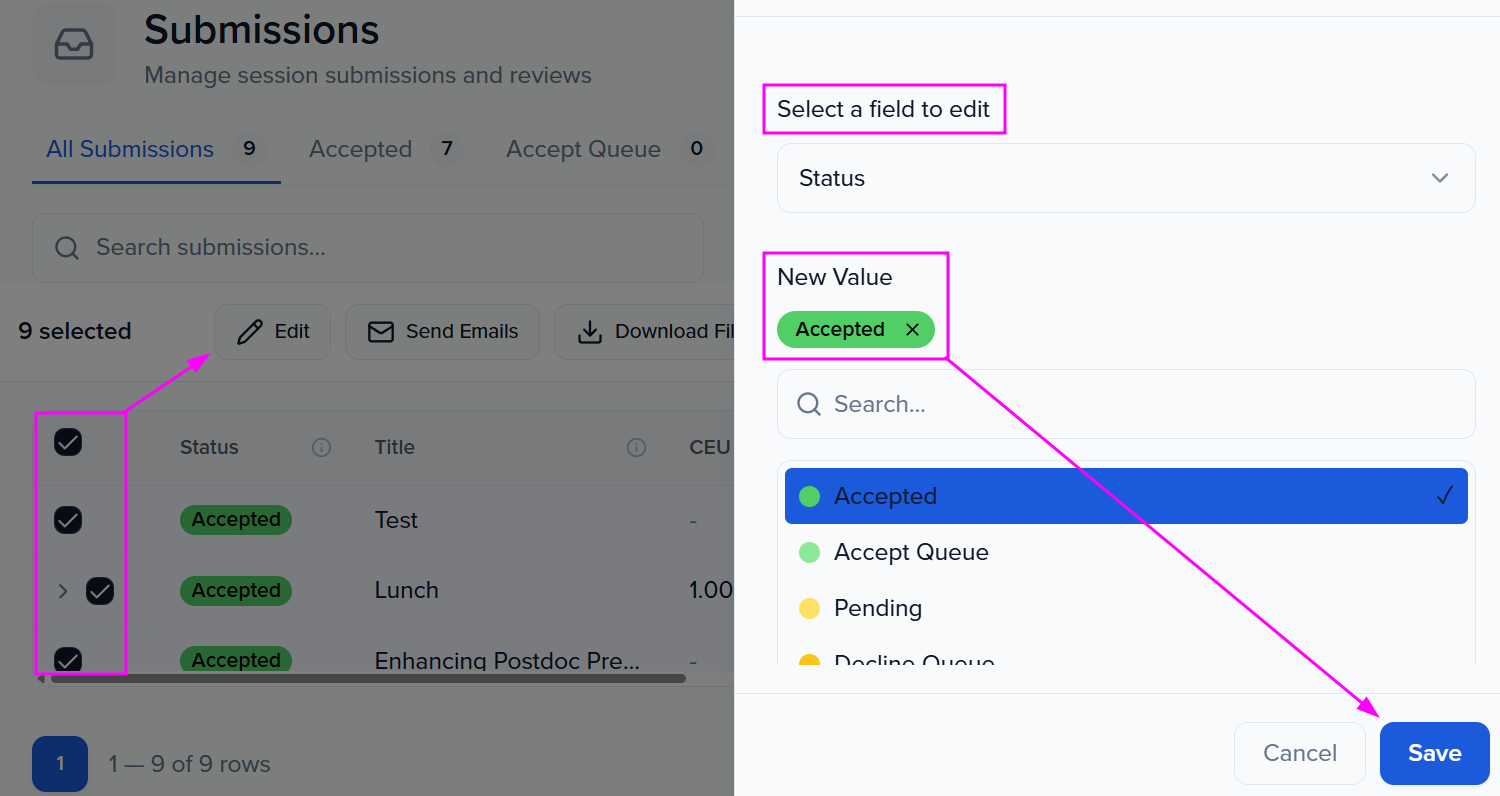Click the magnifier icon in Search submissions

67,248
